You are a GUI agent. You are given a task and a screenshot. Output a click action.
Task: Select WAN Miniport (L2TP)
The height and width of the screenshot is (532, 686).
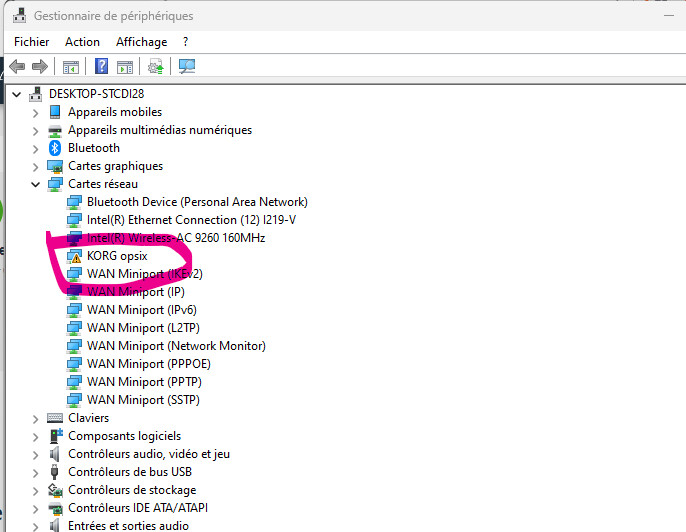(144, 328)
